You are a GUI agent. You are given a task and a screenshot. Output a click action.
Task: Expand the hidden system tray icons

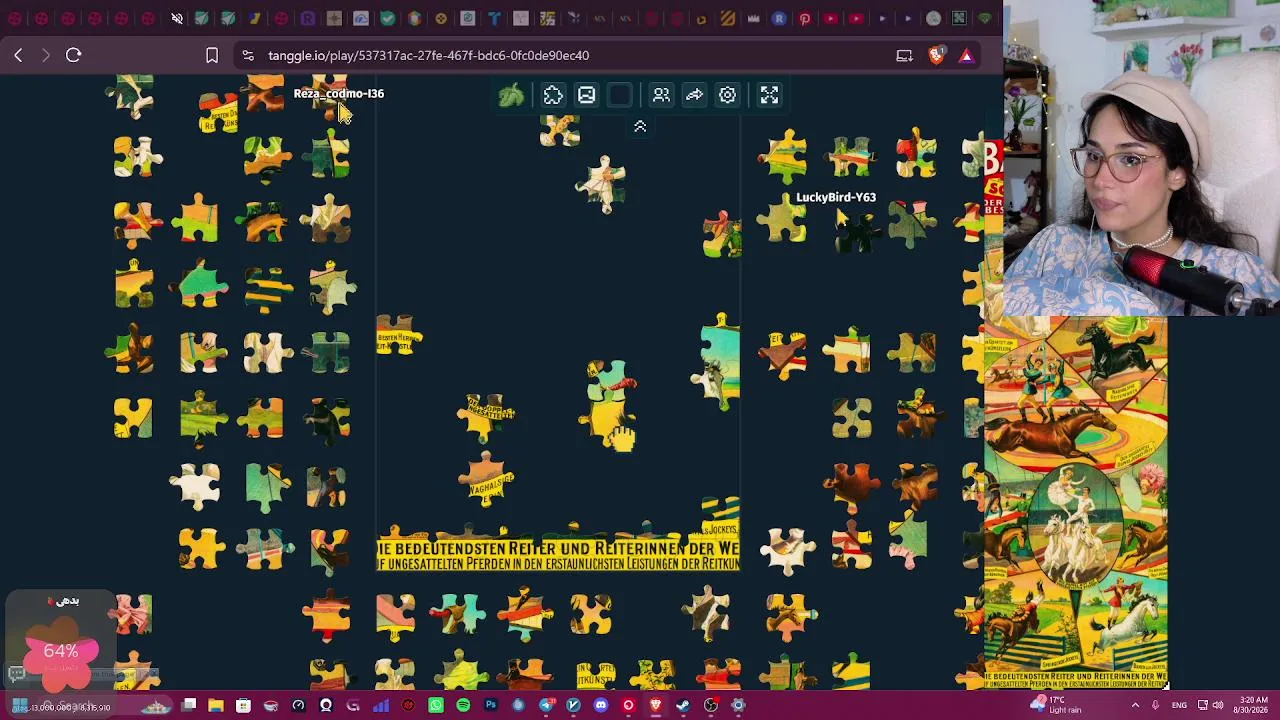(x=1135, y=706)
